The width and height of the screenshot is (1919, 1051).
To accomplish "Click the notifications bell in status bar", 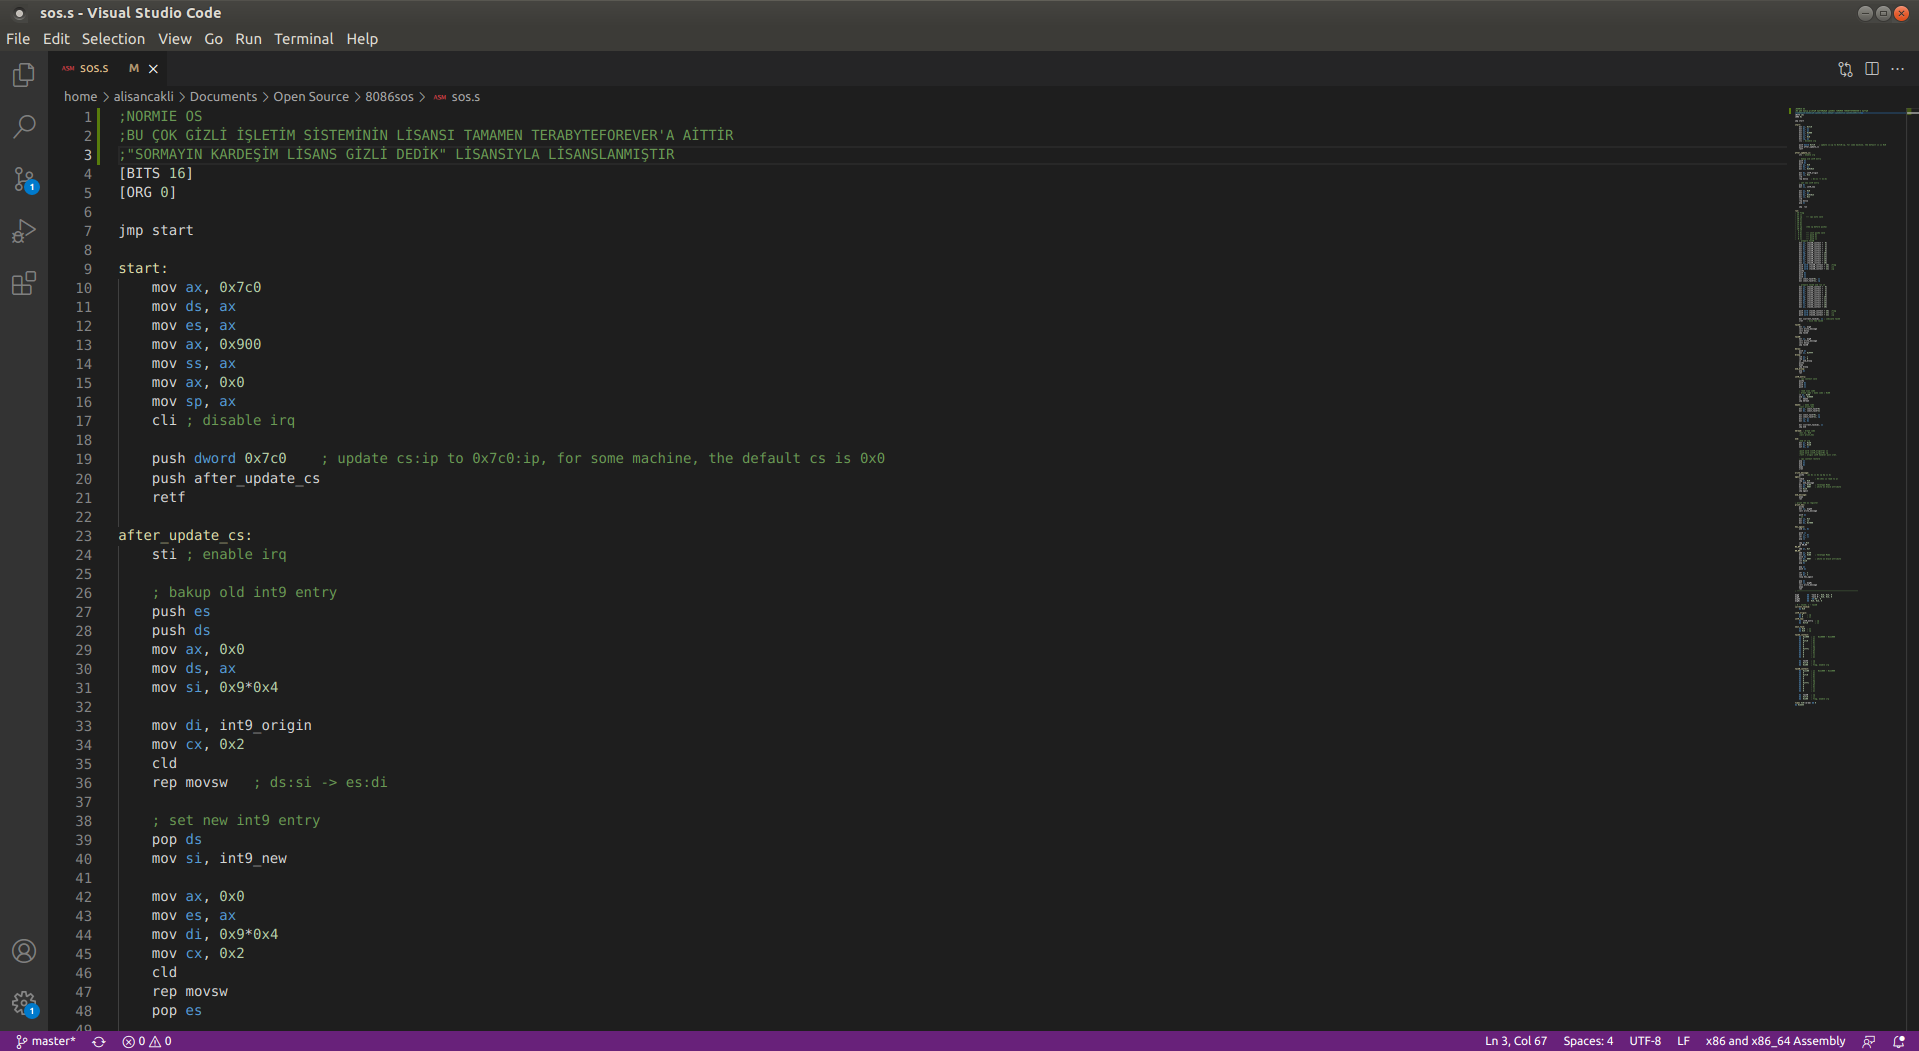I will tap(1898, 1040).
